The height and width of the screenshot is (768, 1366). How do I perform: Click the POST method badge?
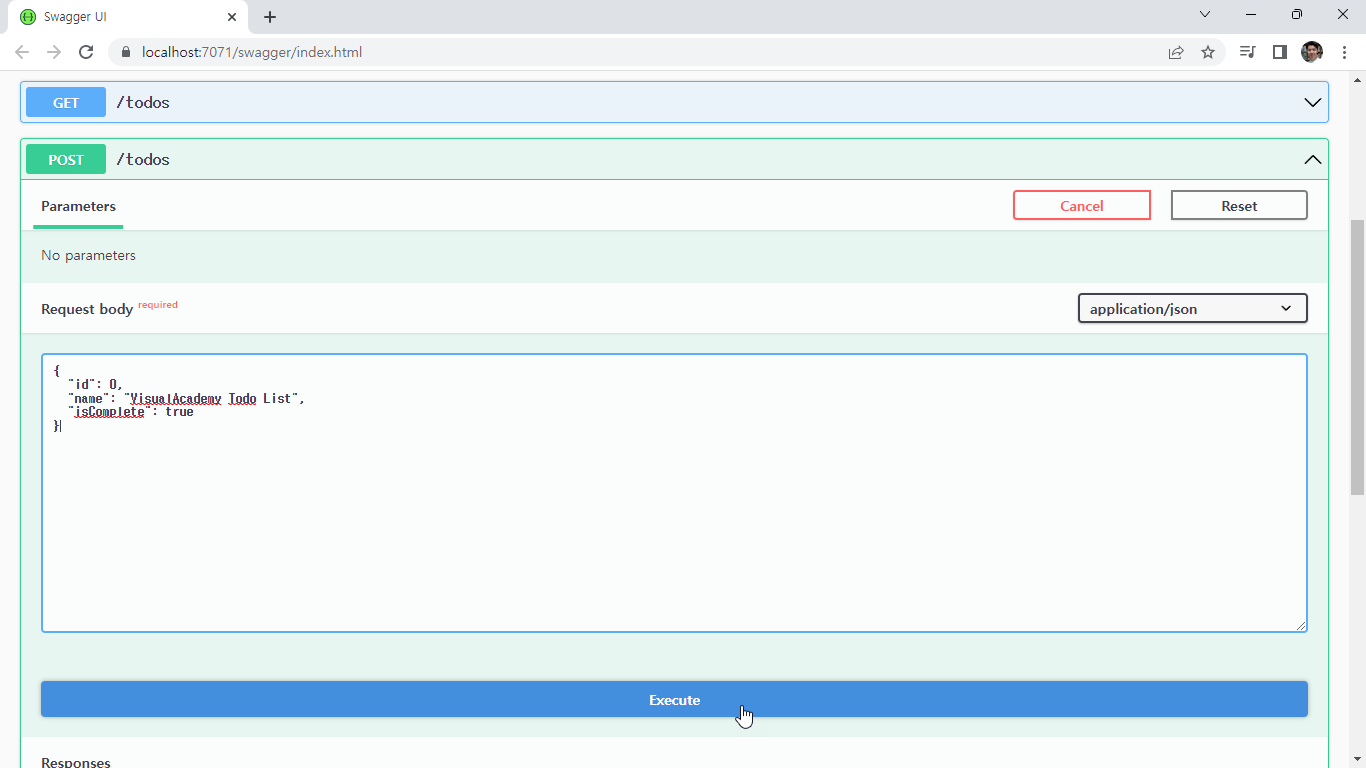tap(65, 159)
